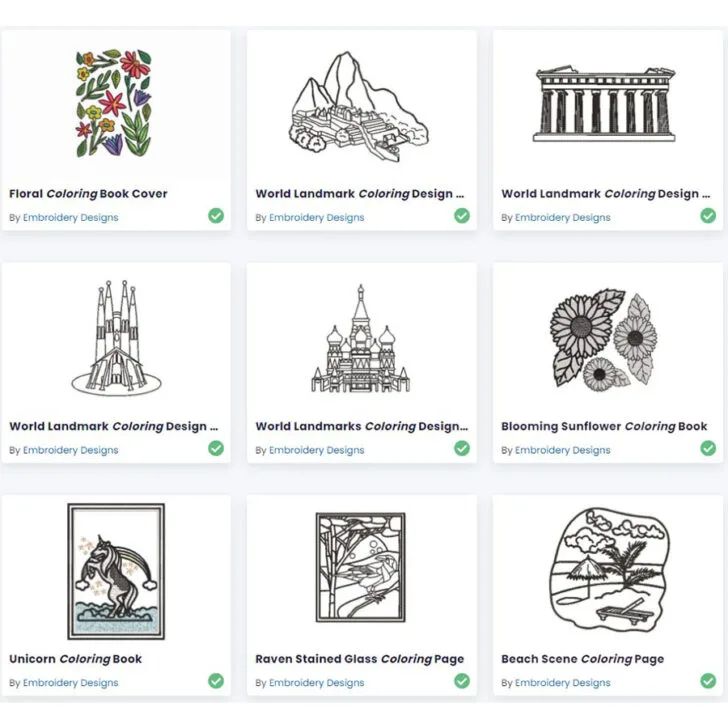Click green checkmark on Beach Scene Coloring Page
The width and height of the screenshot is (728, 728).
(708, 681)
